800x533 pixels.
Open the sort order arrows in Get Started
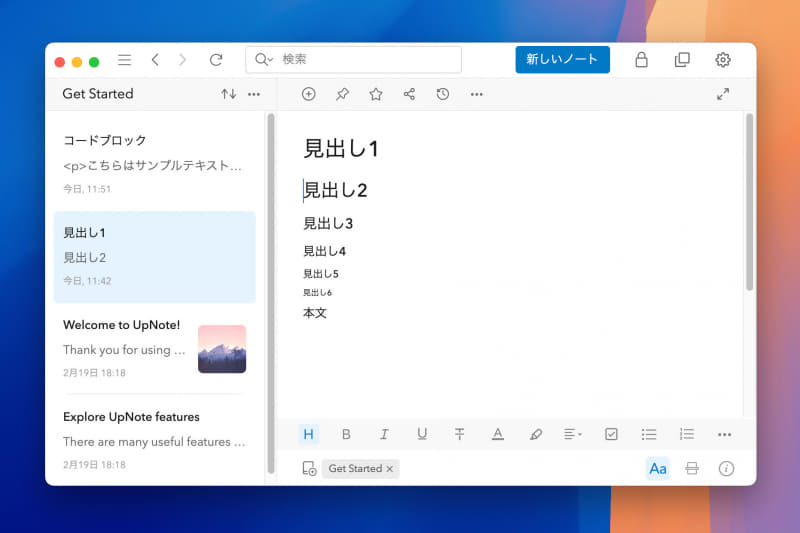pyautogui.click(x=228, y=94)
